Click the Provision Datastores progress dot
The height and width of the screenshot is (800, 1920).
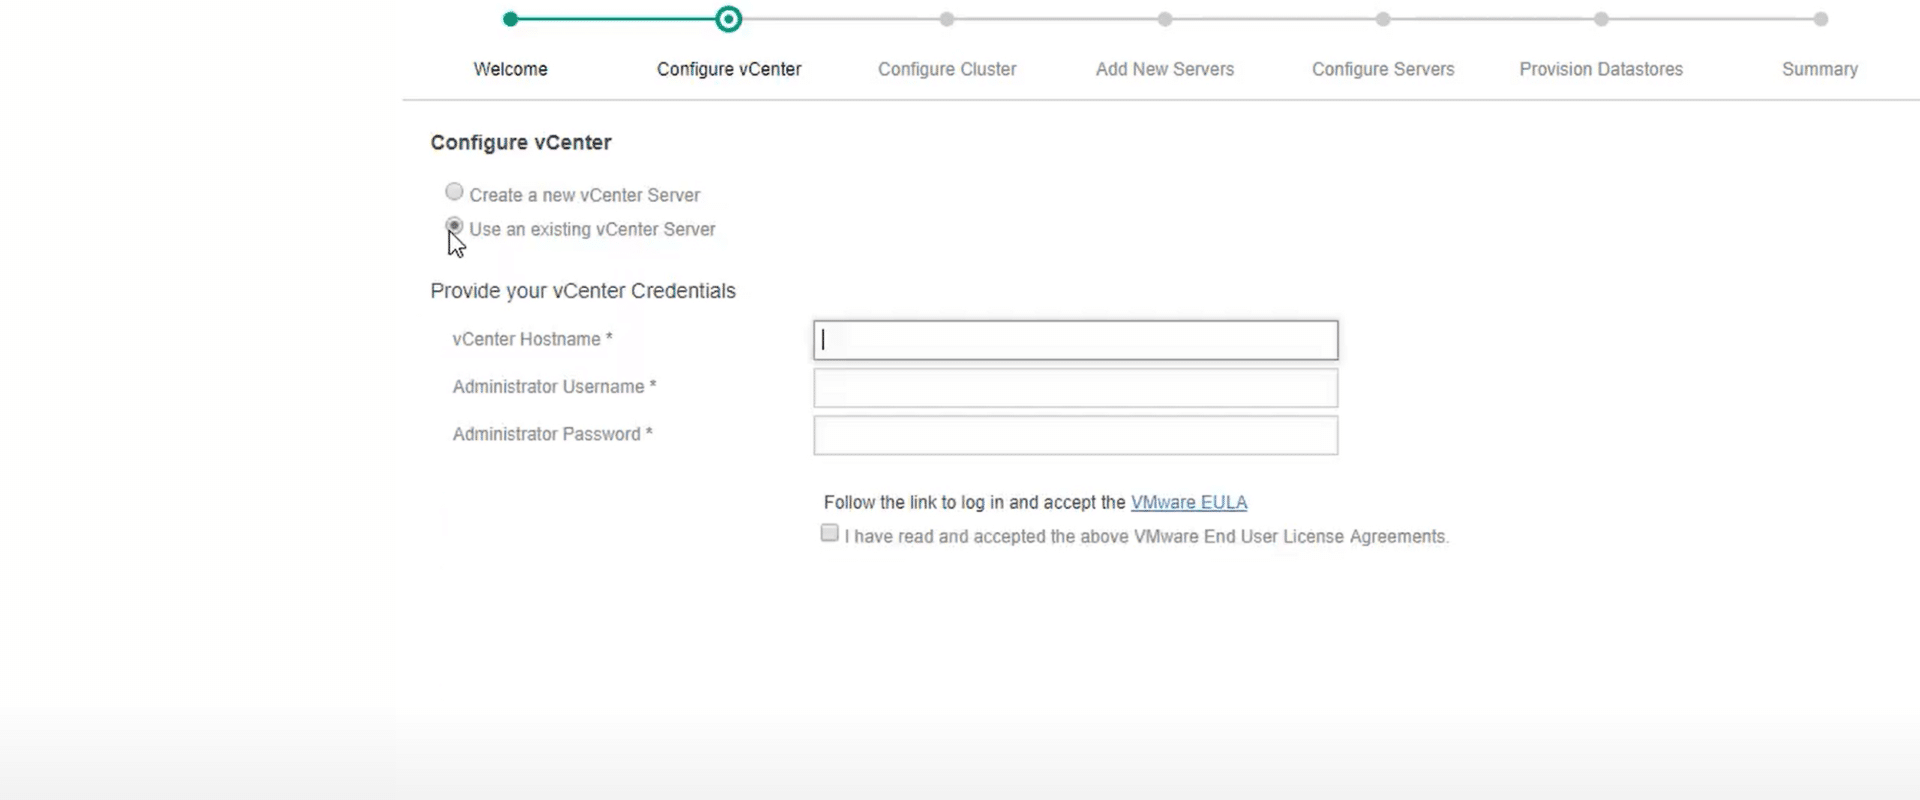click(x=1601, y=19)
